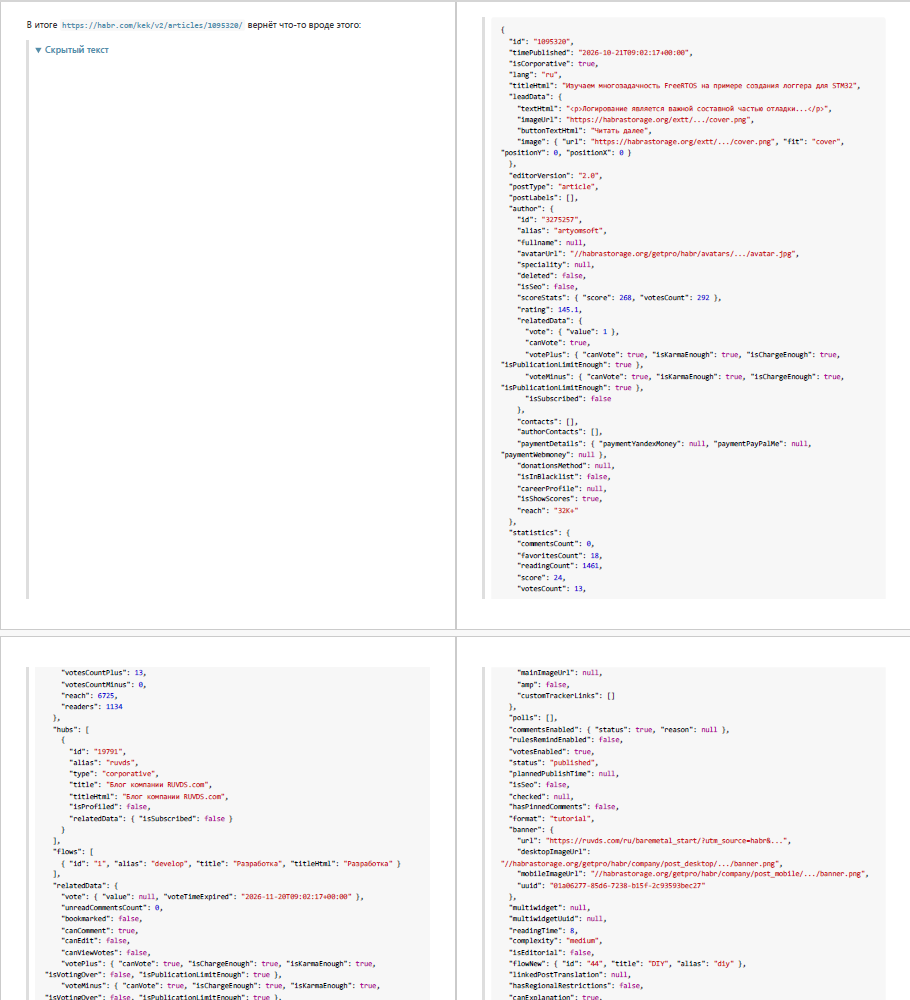The width and height of the screenshot is (910, 1000).
Task: Click the line containing "voteTimeExpired"
Action: 212,897
